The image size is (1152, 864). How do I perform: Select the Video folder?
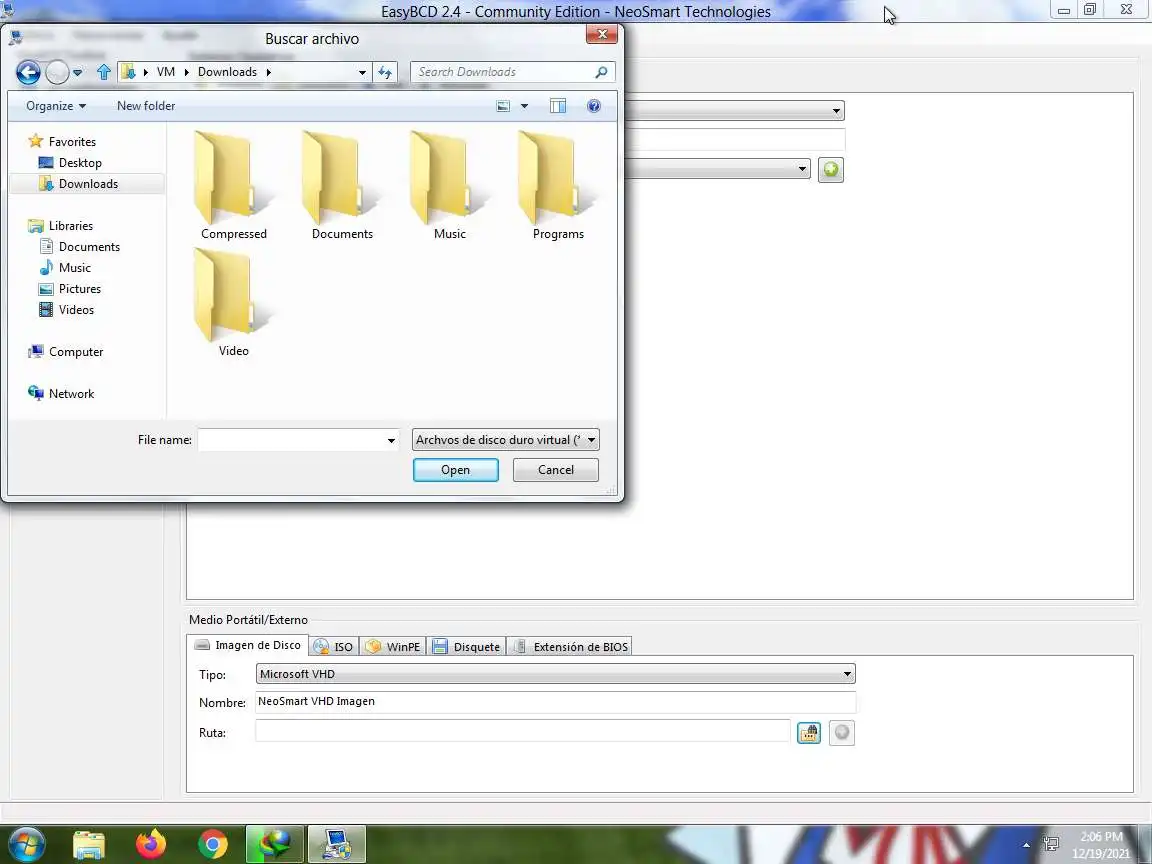tap(234, 302)
